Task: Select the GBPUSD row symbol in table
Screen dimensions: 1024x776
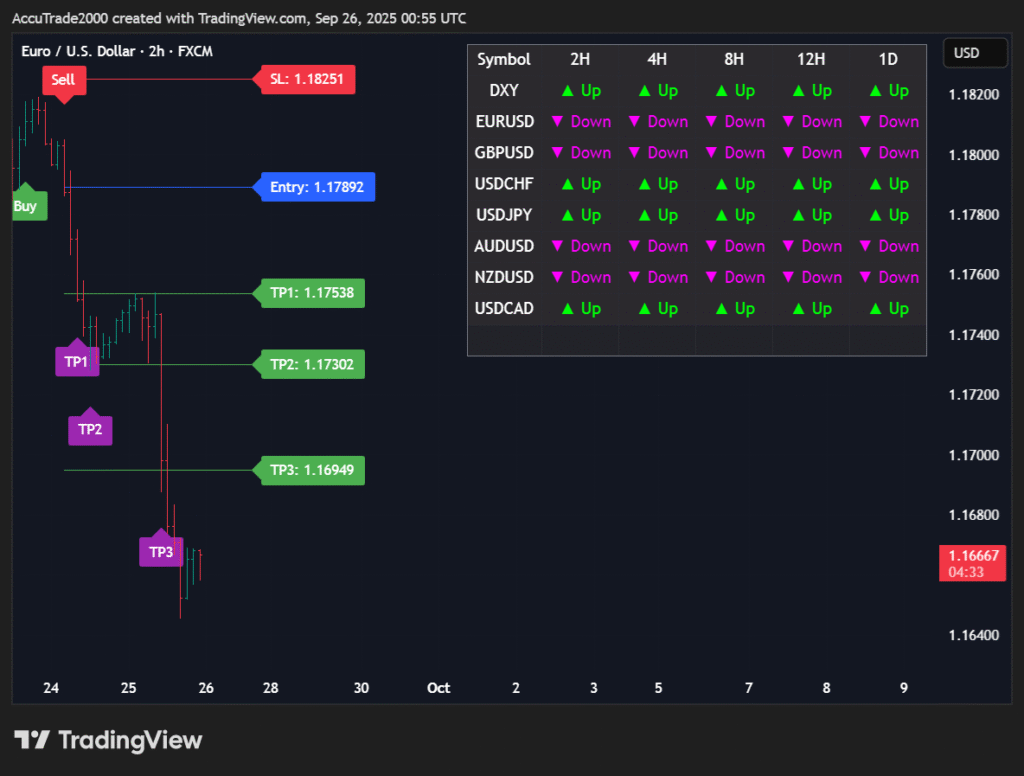Action: (504, 153)
